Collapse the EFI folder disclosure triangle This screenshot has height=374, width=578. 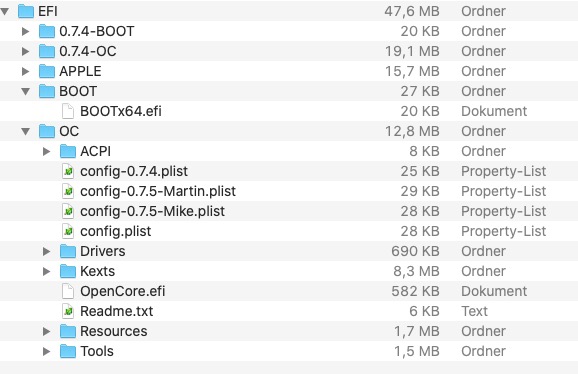click(x=5, y=11)
